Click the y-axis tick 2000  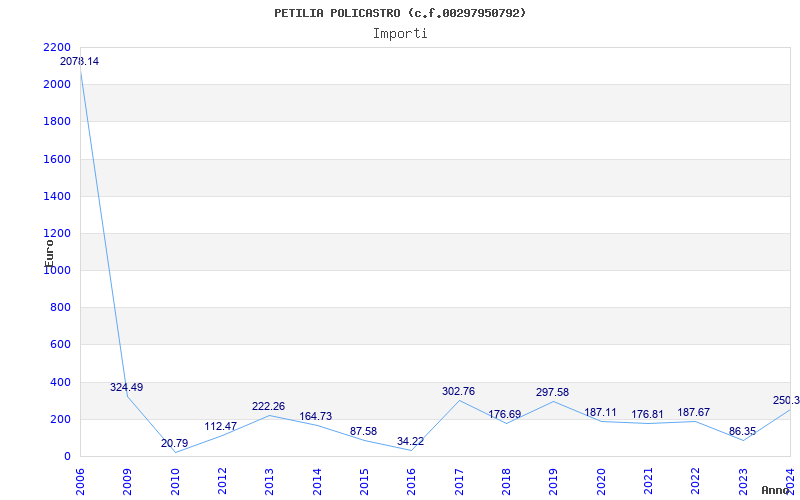pyautogui.click(x=57, y=85)
